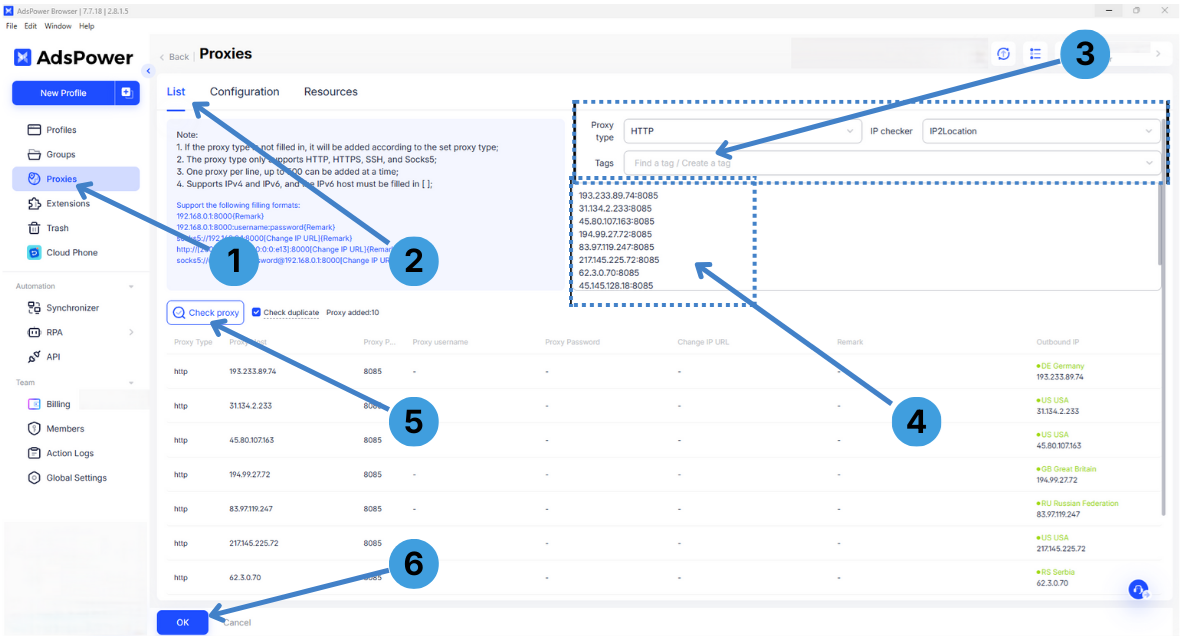Click the refresh/update icon in top bar
The width and height of the screenshot is (1181, 644).
coord(1003,53)
